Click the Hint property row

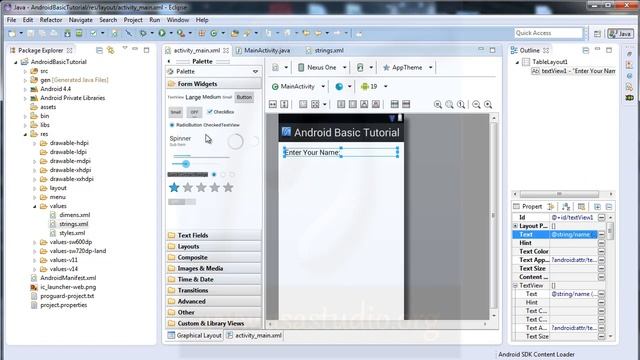point(558,243)
